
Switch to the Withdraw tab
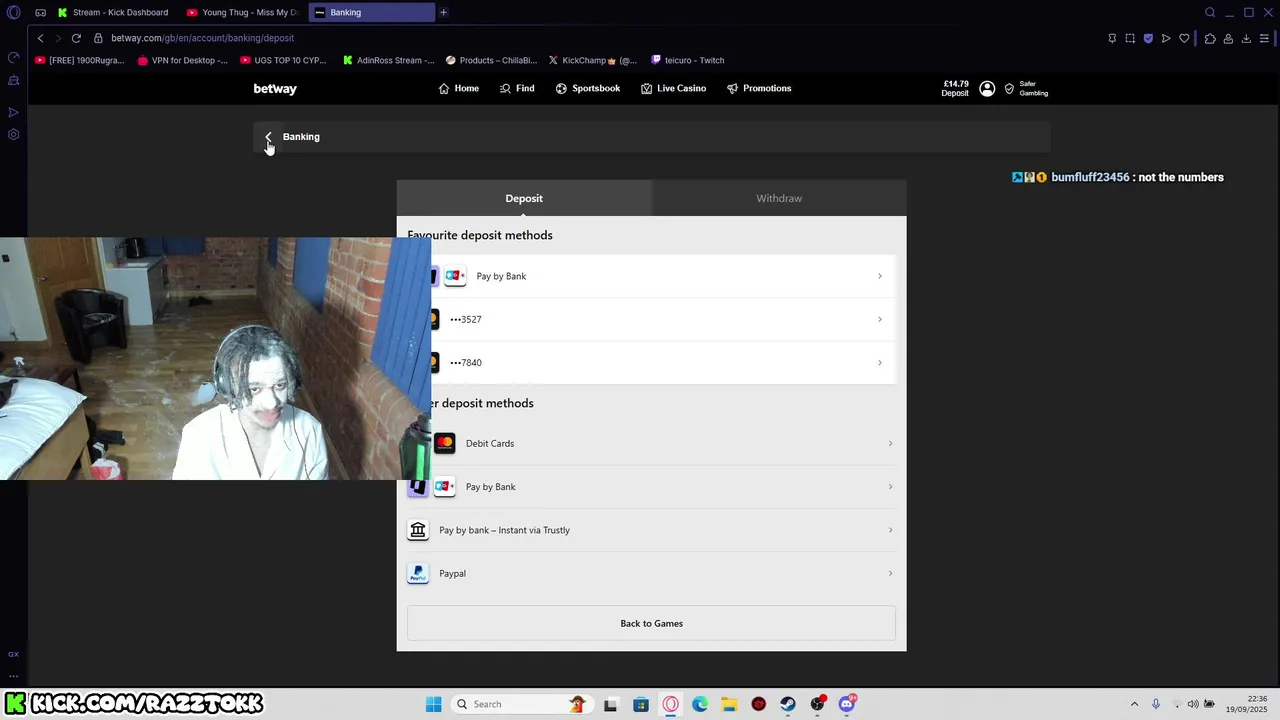click(779, 198)
